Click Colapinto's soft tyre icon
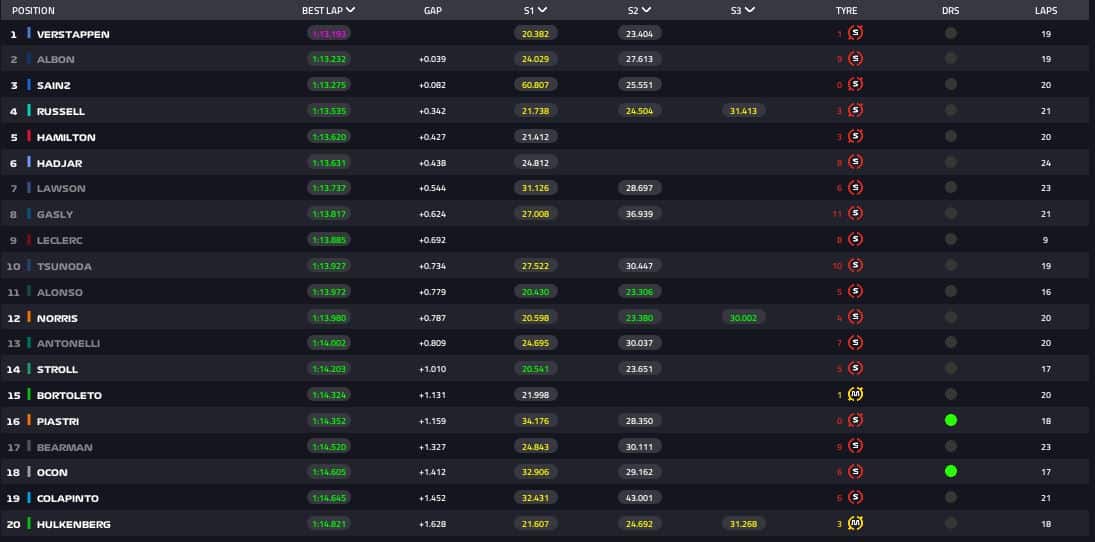 tap(855, 497)
